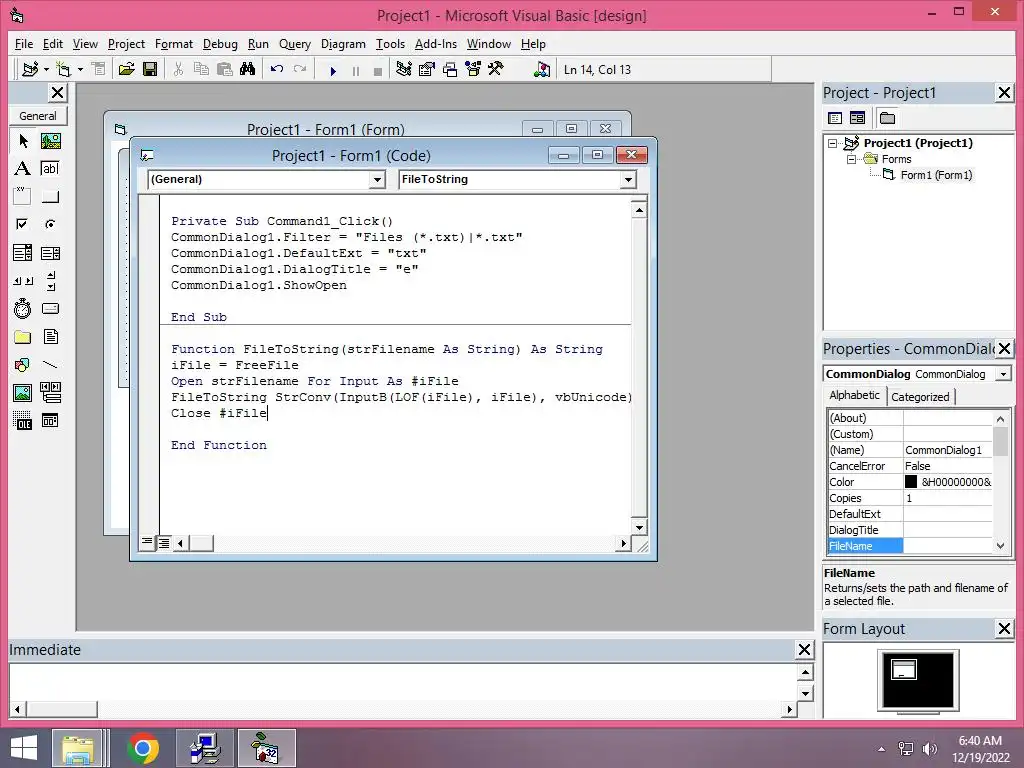Collapse the Project1 (Project1) tree node
This screenshot has width=1024, height=768.
coord(832,143)
